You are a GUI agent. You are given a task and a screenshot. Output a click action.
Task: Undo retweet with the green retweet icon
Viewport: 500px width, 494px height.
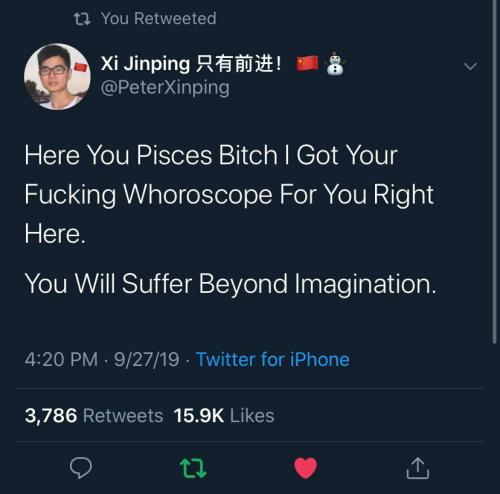[x=193, y=468]
